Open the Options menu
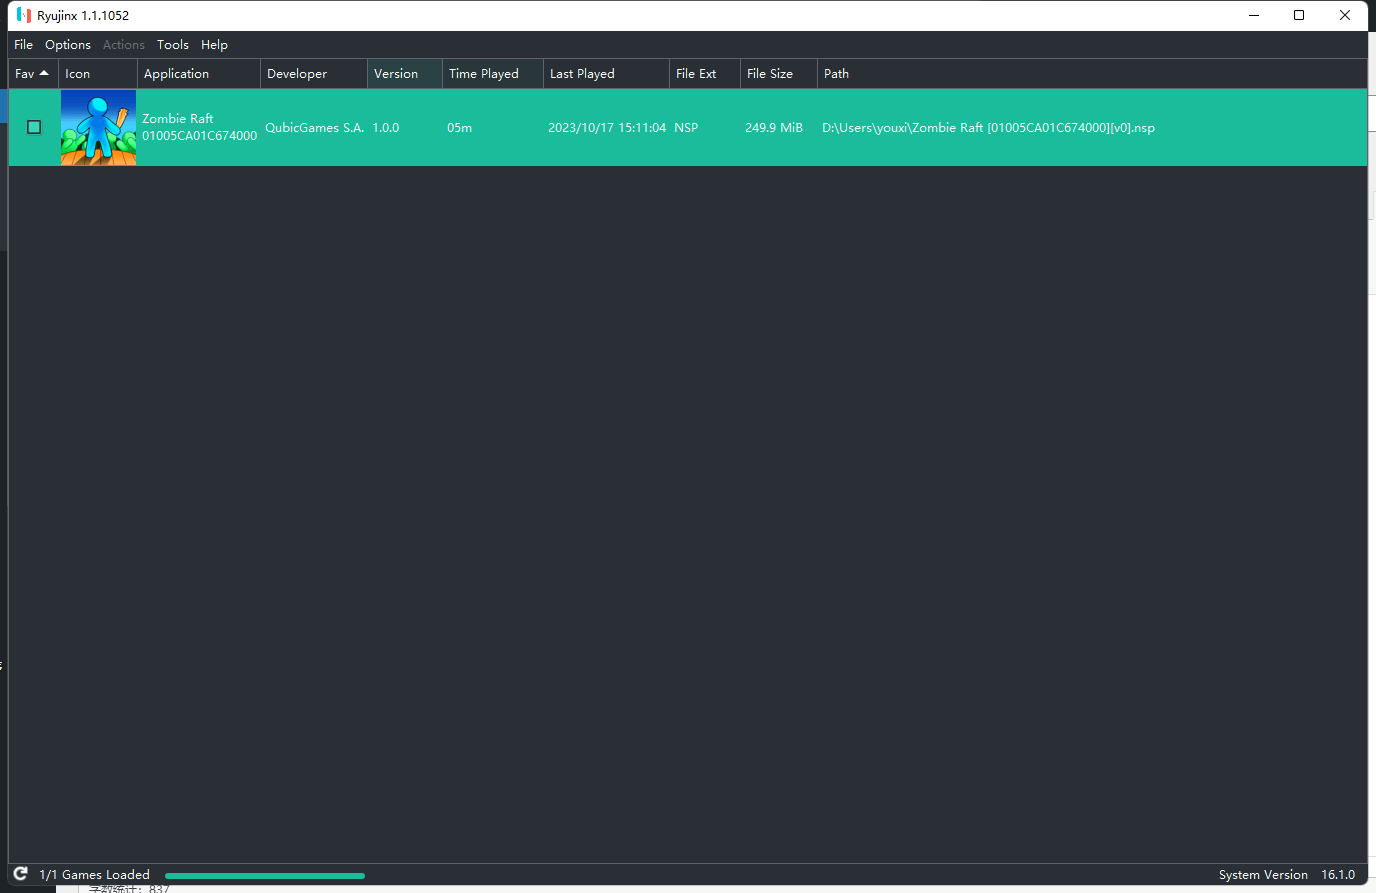Viewport: 1376px width, 893px height. point(68,45)
